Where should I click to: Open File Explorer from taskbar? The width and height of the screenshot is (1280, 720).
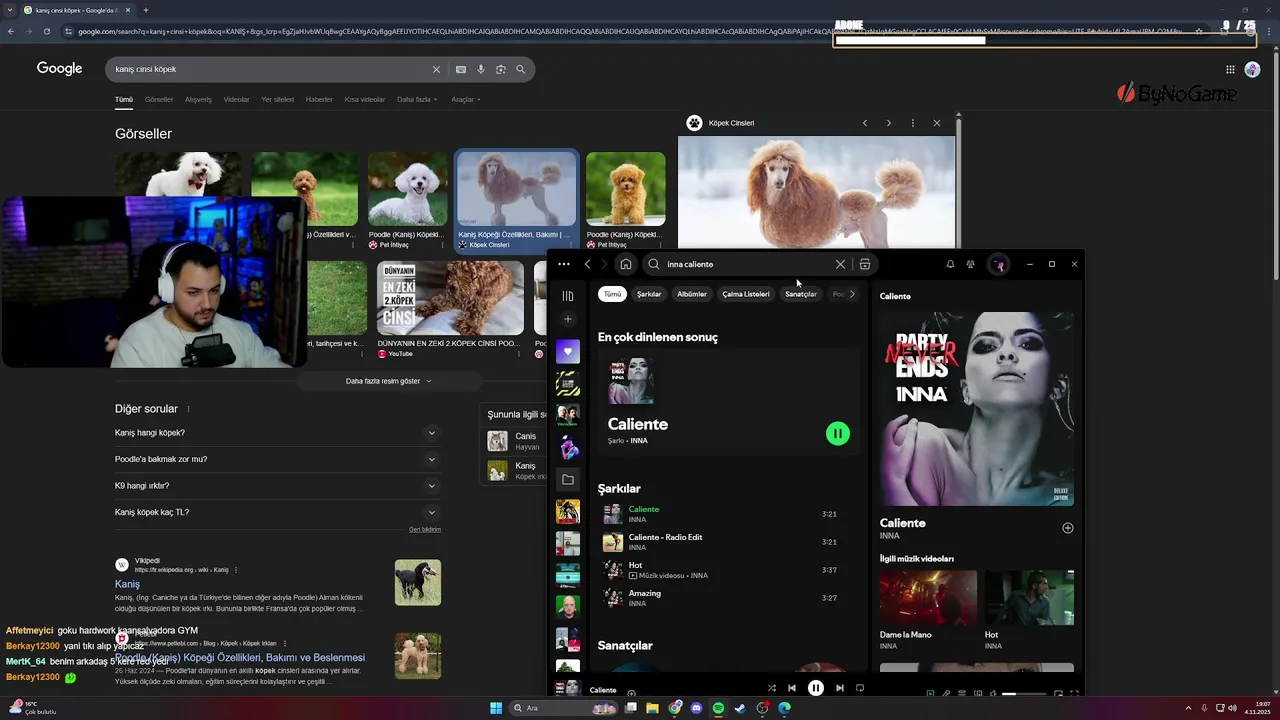[x=652, y=708]
